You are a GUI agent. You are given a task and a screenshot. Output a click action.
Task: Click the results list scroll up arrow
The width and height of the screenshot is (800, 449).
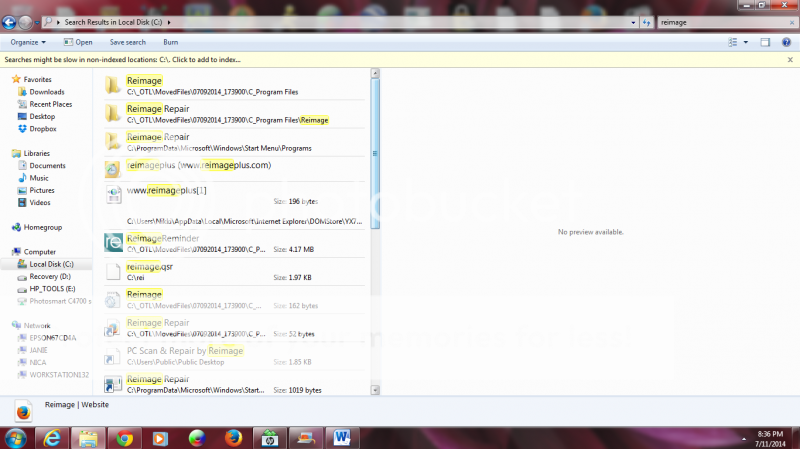375,73
